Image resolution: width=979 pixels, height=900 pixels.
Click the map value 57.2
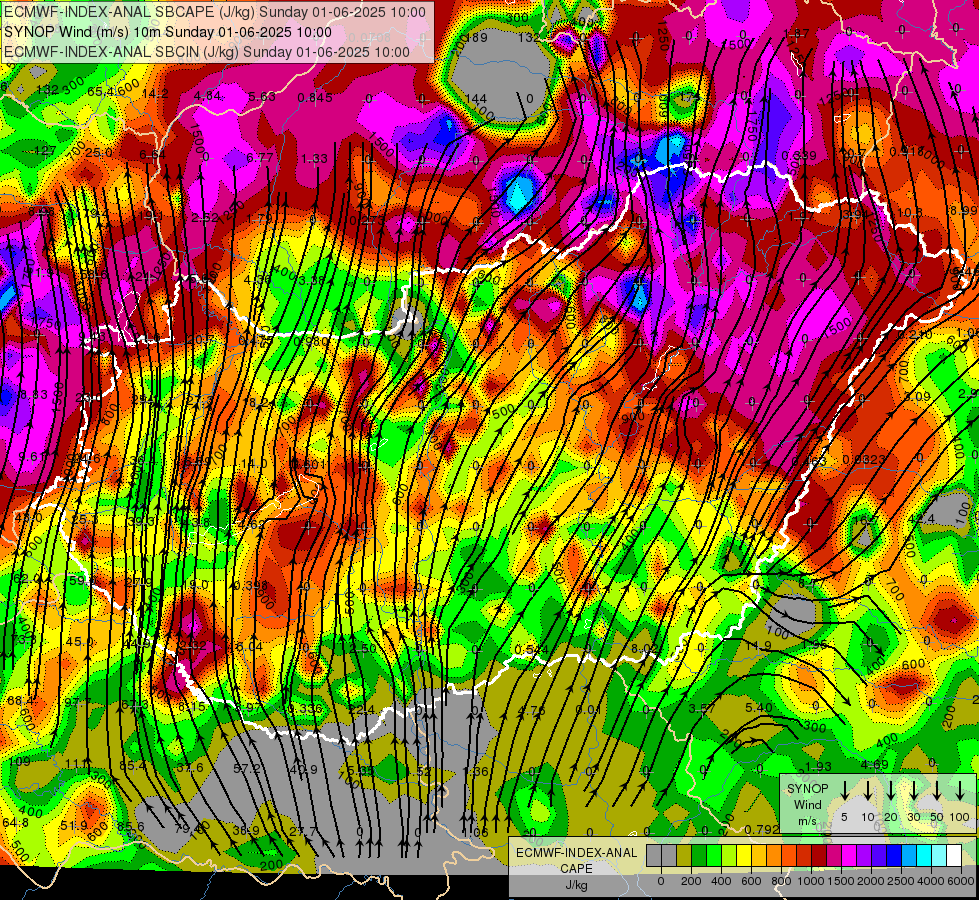click(247, 768)
